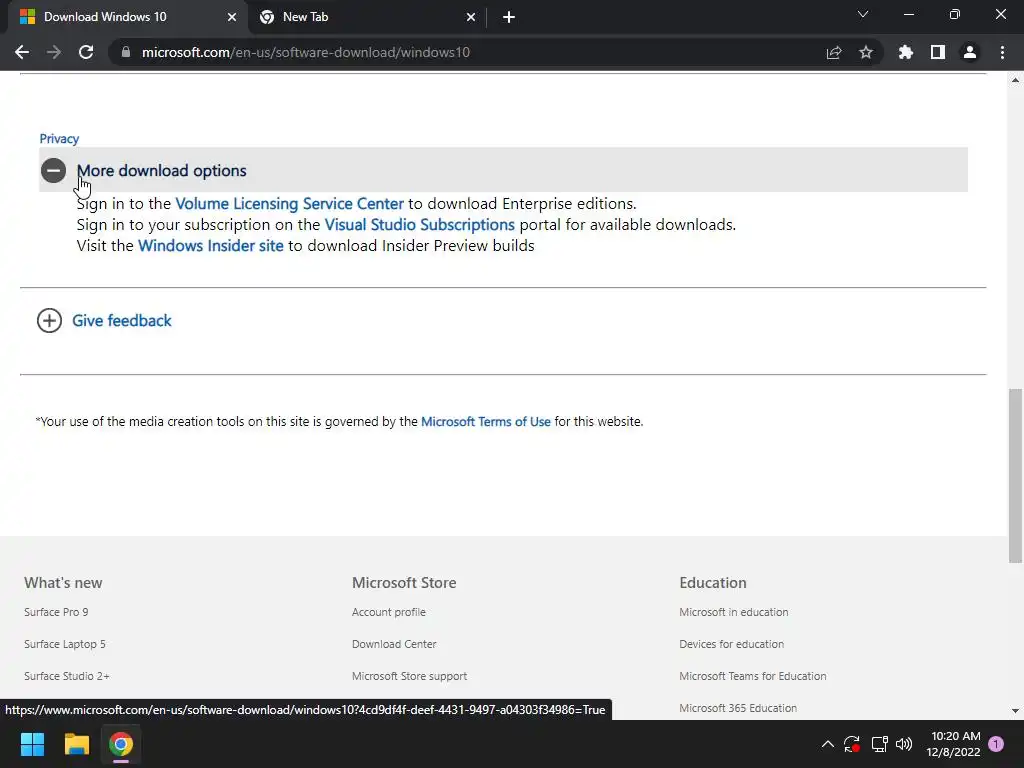This screenshot has width=1024, height=768.
Task: Open Surface Studio 2+ footer link
Action: point(67,676)
